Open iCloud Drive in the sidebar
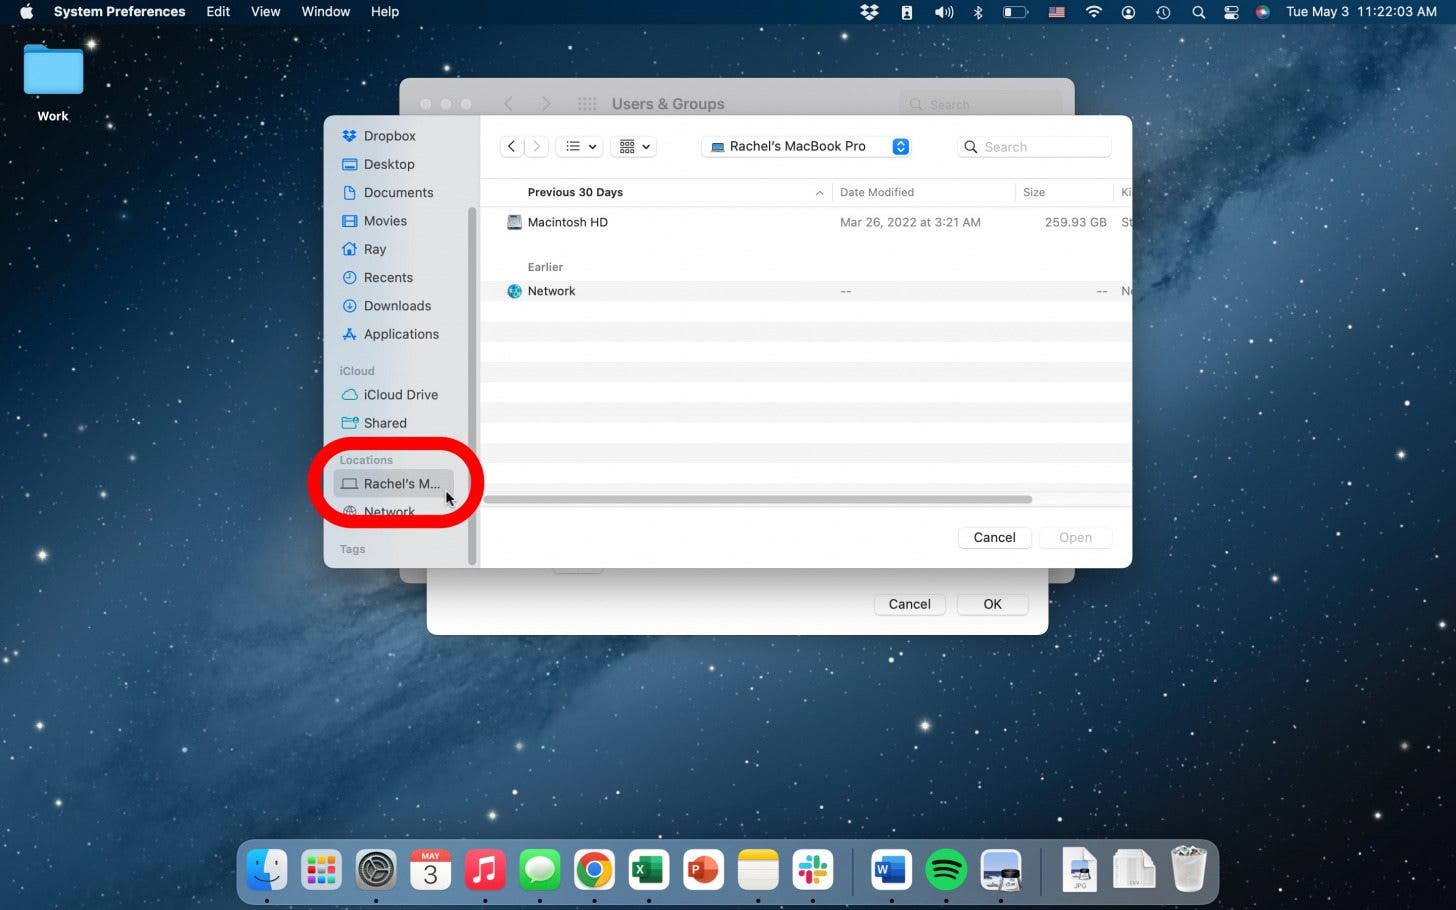 click(400, 395)
